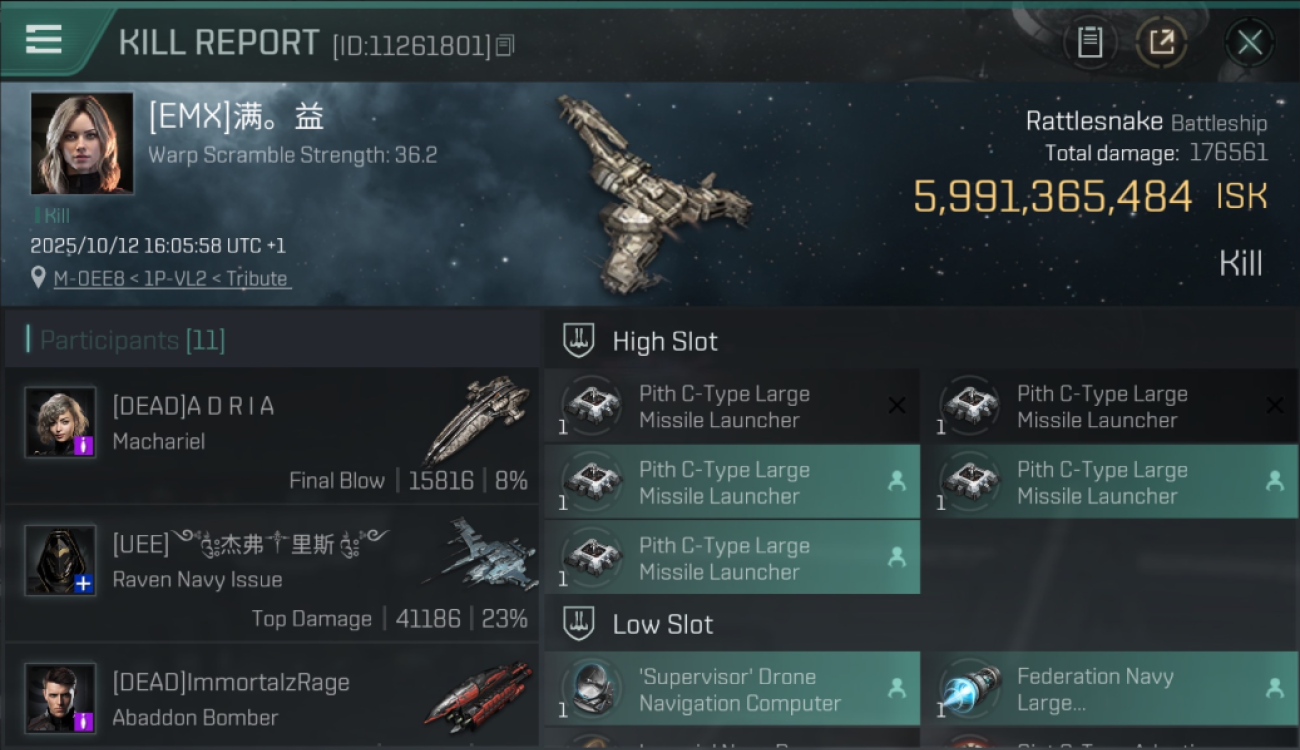The width and height of the screenshot is (1300, 750).
Task: Open the M-DEE8 < 1P-VL2 < Tribute location link
Action: (x=172, y=279)
